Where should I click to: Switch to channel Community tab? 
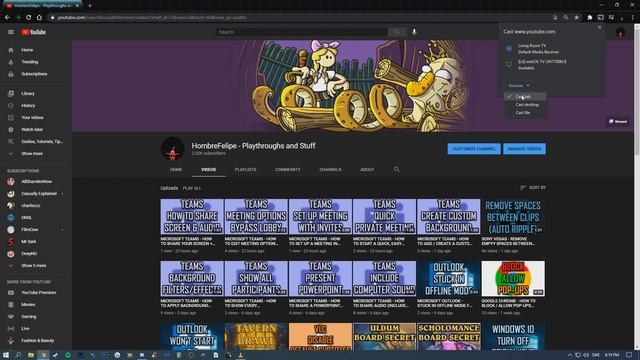[287, 169]
